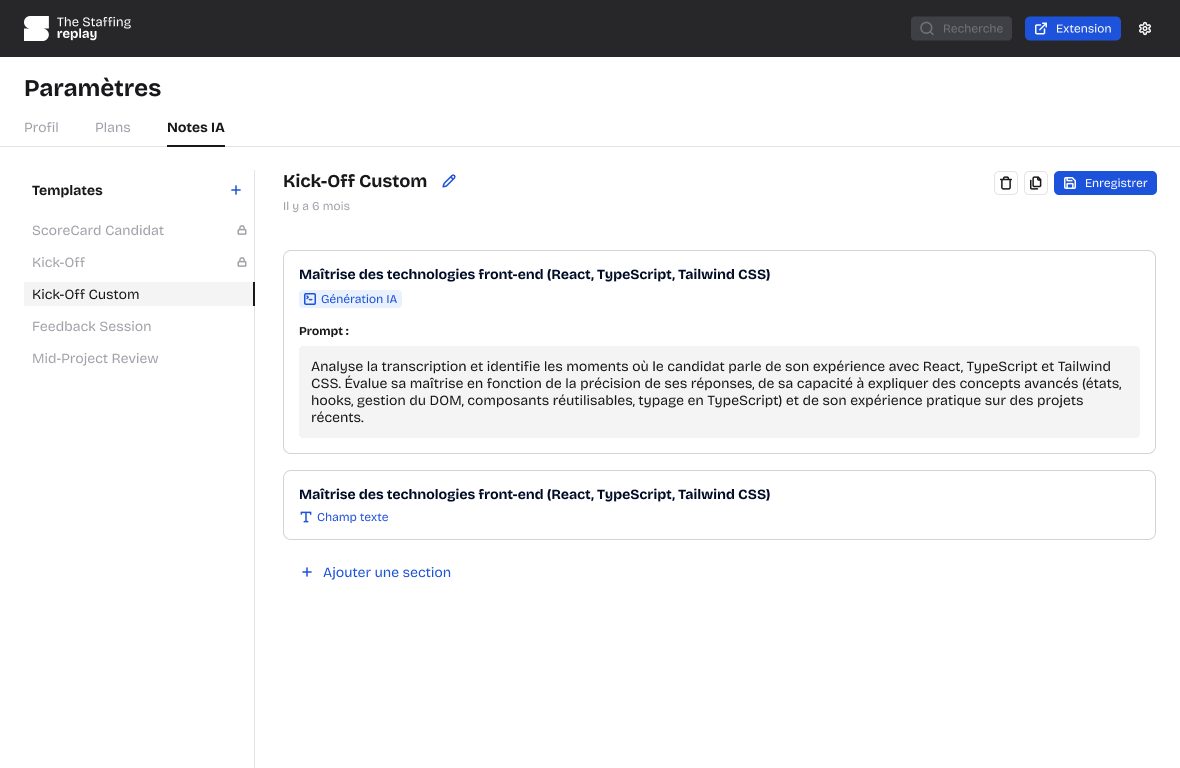The height and width of the screenshot is (768, 1180).
Task: Open settings via the gear icon
Action: [1145, 29]
